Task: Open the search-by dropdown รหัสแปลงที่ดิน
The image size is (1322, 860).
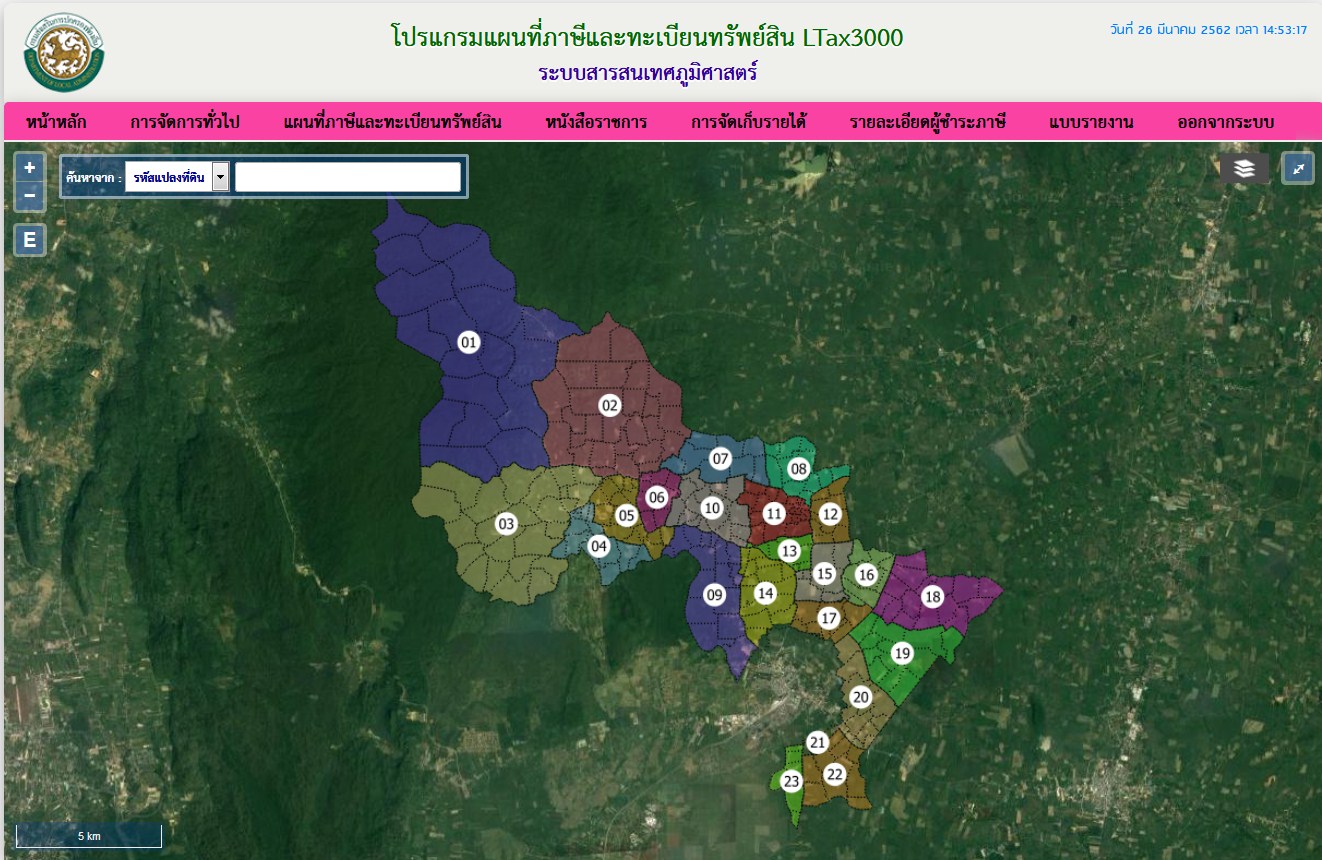Action: point(178,177)
